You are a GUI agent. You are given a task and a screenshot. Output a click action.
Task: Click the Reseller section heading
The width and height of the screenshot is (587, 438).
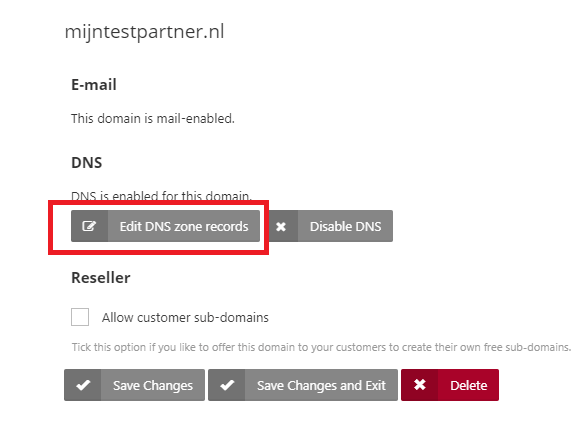point(101,278)
